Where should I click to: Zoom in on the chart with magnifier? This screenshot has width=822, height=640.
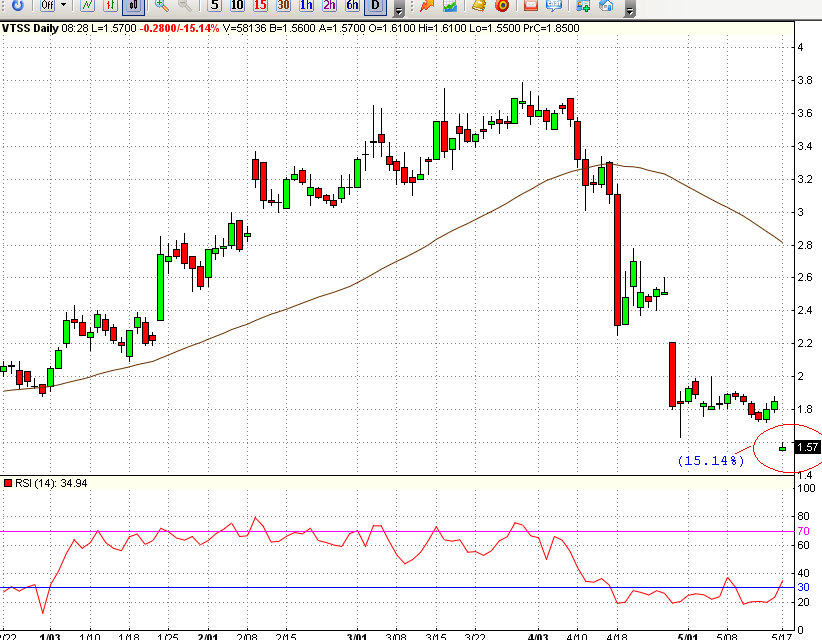point(160,7)
